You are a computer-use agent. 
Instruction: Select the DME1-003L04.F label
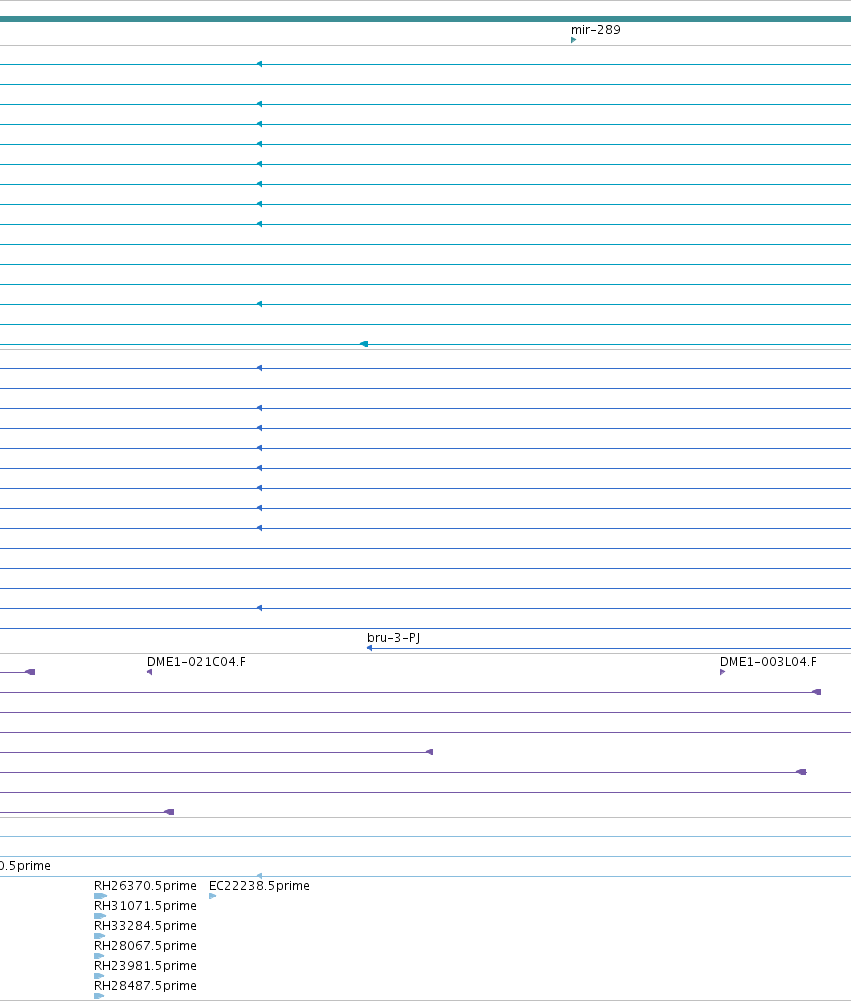[x=768, y=662]
